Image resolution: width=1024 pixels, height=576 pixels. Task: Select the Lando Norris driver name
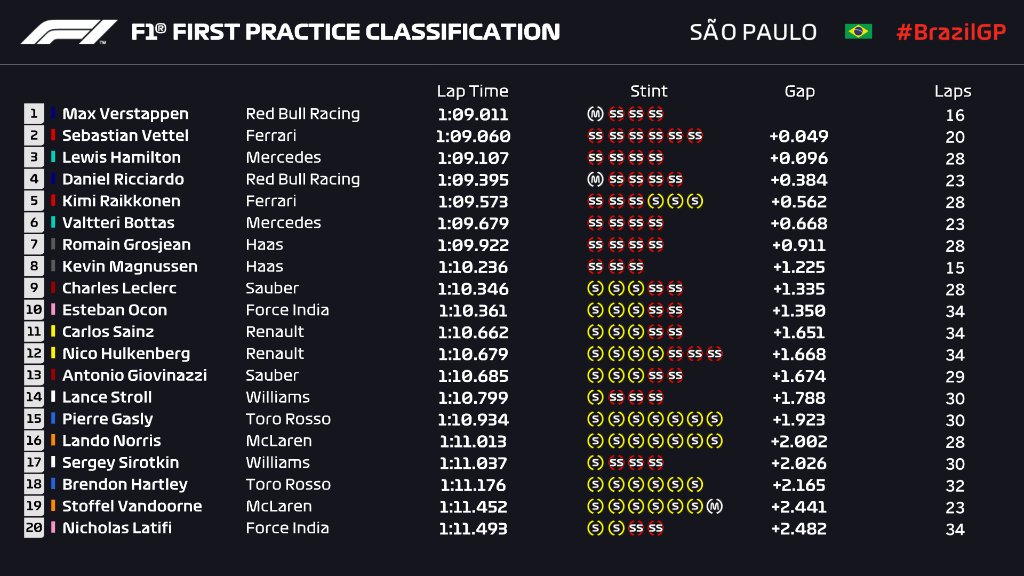click(111, 441)
